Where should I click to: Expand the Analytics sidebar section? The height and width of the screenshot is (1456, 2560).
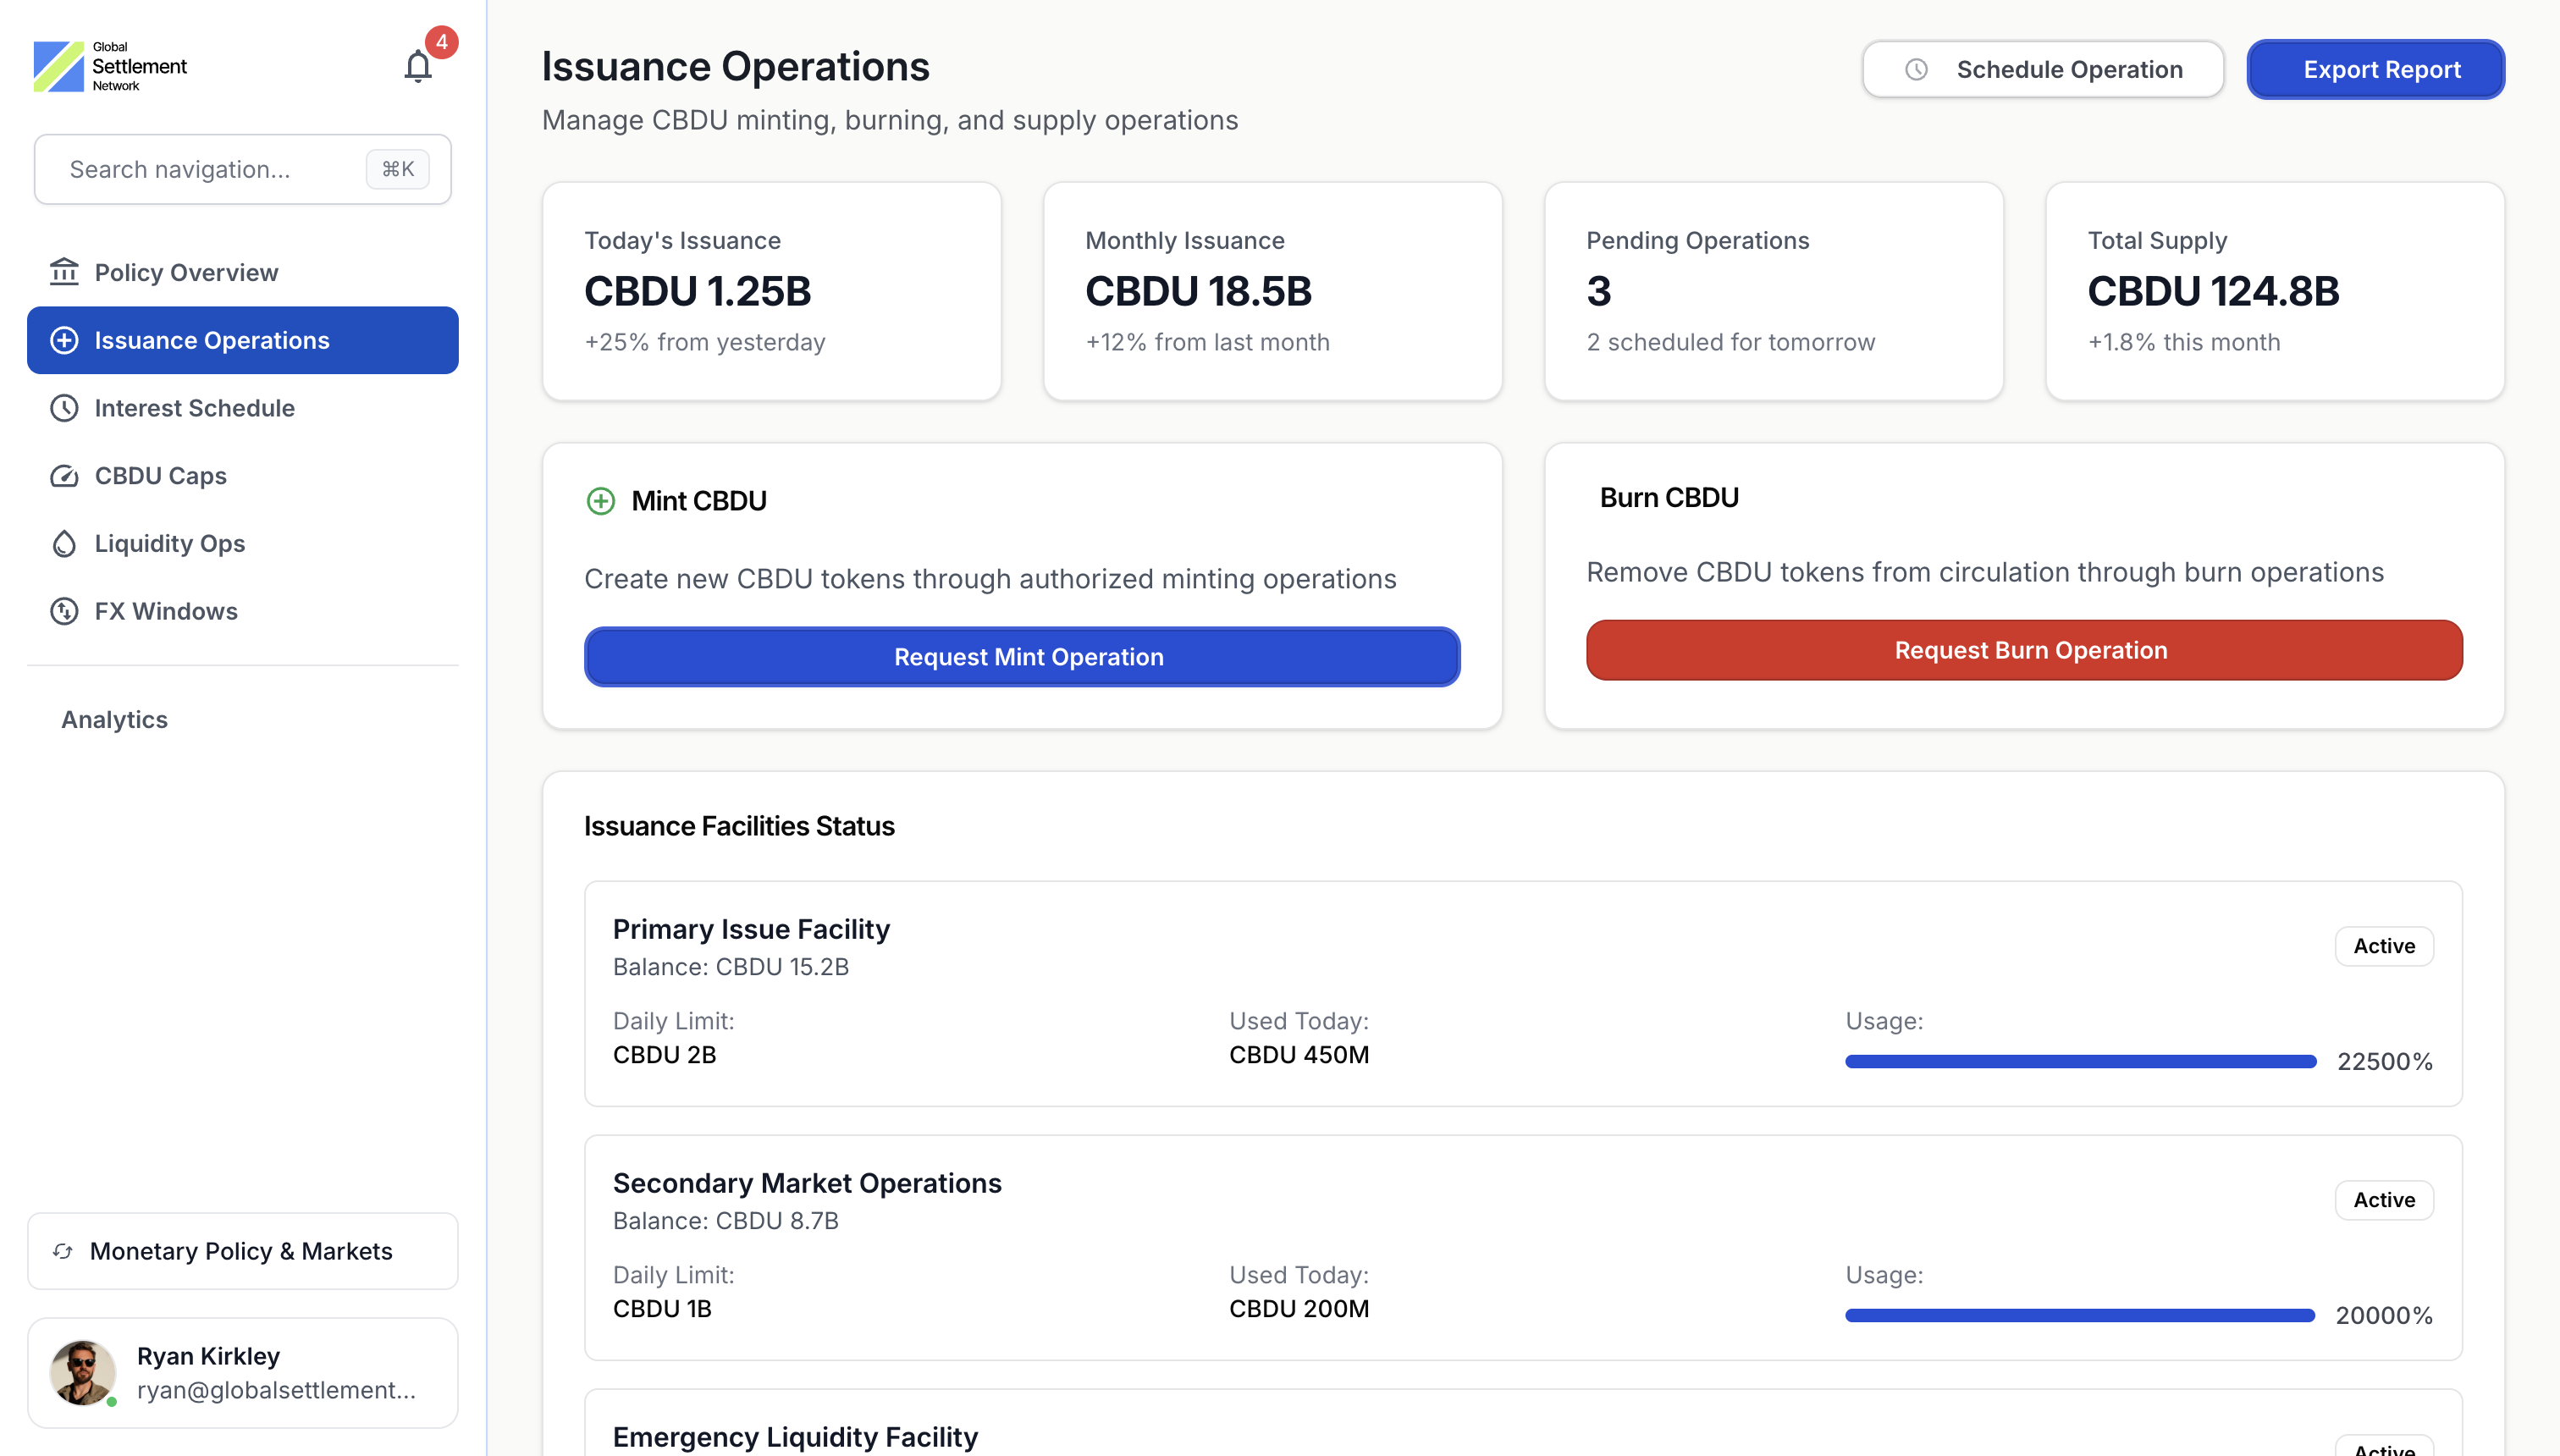114,719
